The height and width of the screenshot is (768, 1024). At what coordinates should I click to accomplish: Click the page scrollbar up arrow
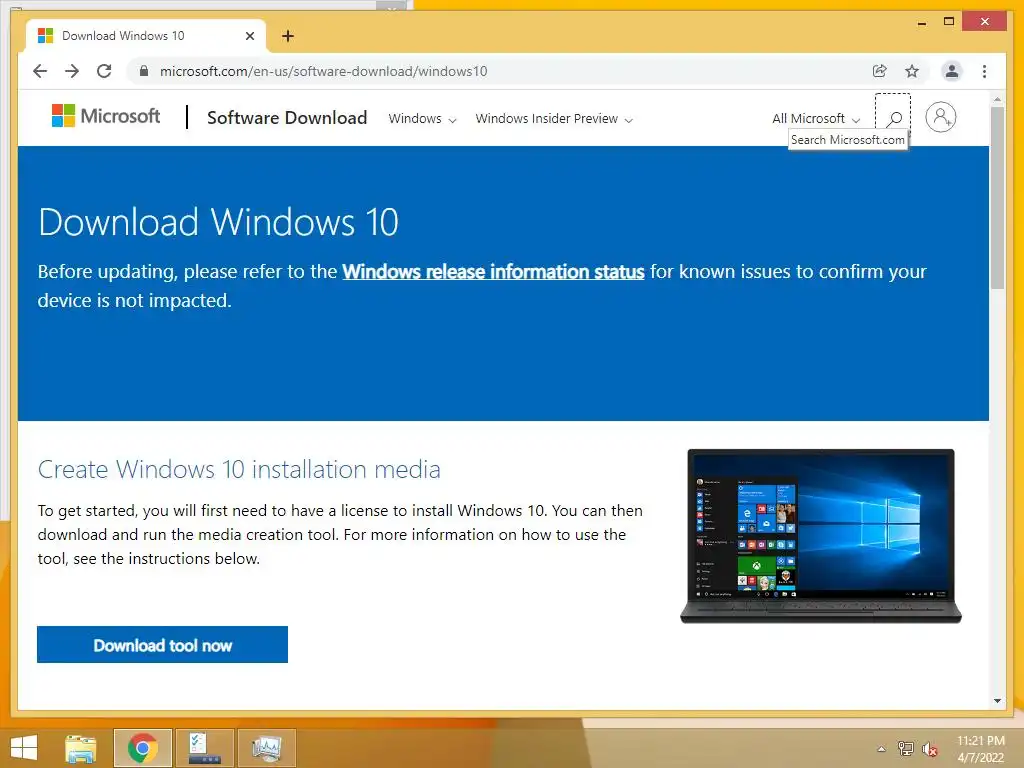[997, 99]
